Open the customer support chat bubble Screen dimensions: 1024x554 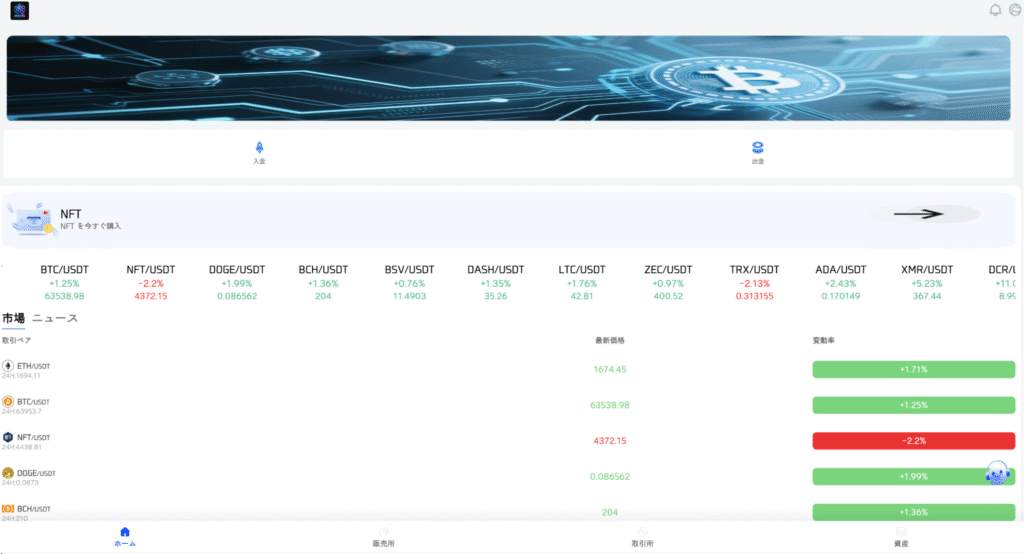(x=997, y=472)
